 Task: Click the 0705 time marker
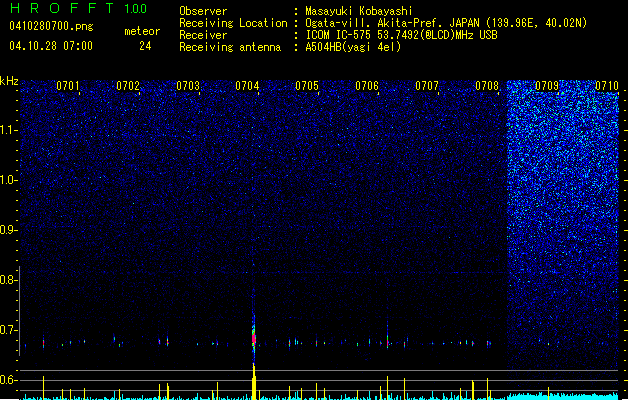(x=307, y=86)
